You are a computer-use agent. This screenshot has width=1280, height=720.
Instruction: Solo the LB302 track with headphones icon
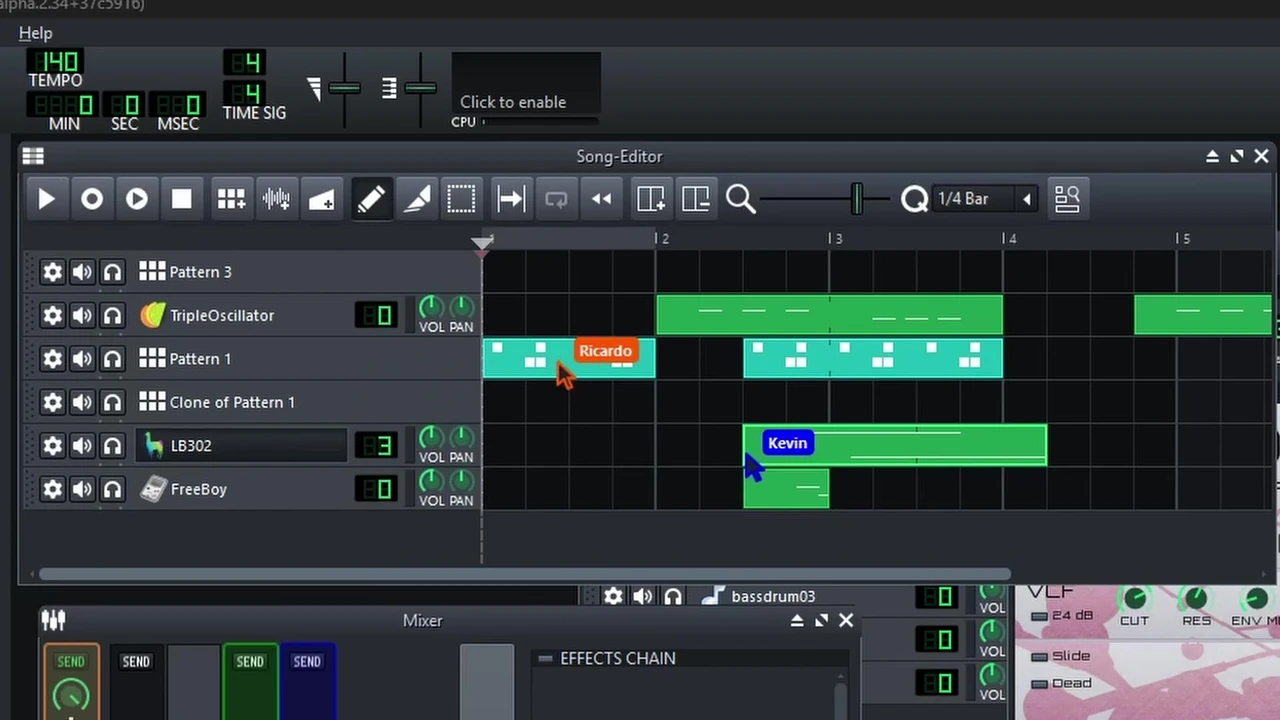click(x=112, y=445)
